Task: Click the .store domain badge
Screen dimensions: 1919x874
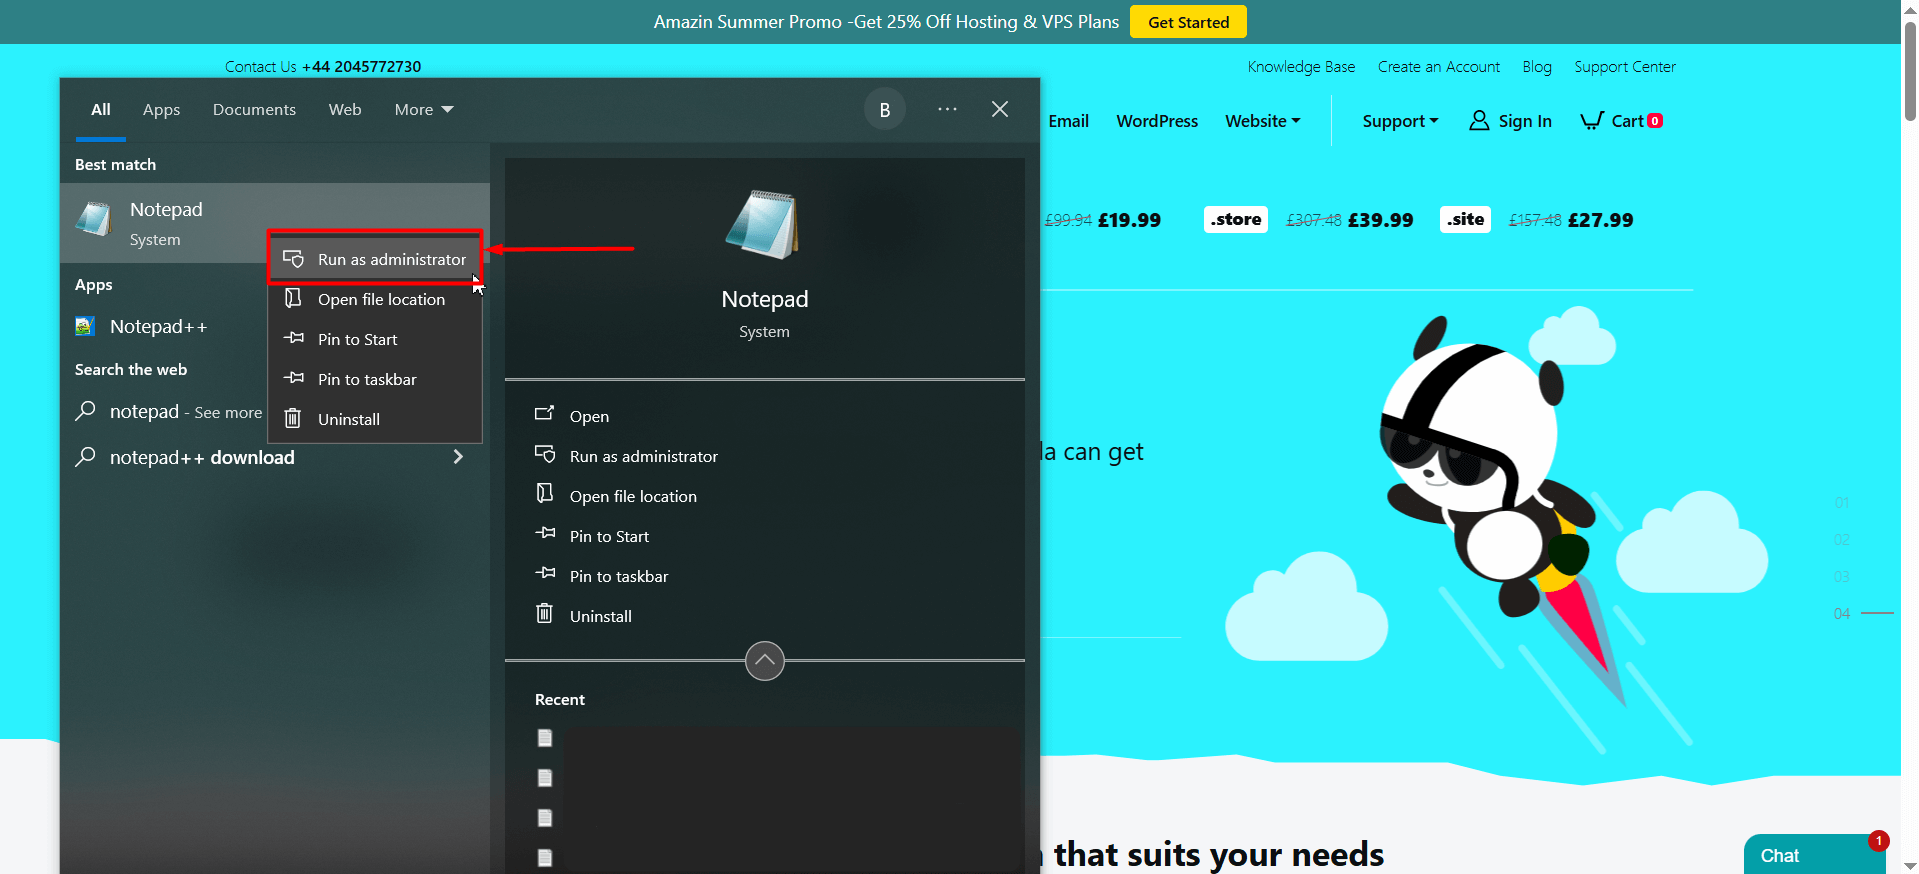Action: (x=1236, y=219)
